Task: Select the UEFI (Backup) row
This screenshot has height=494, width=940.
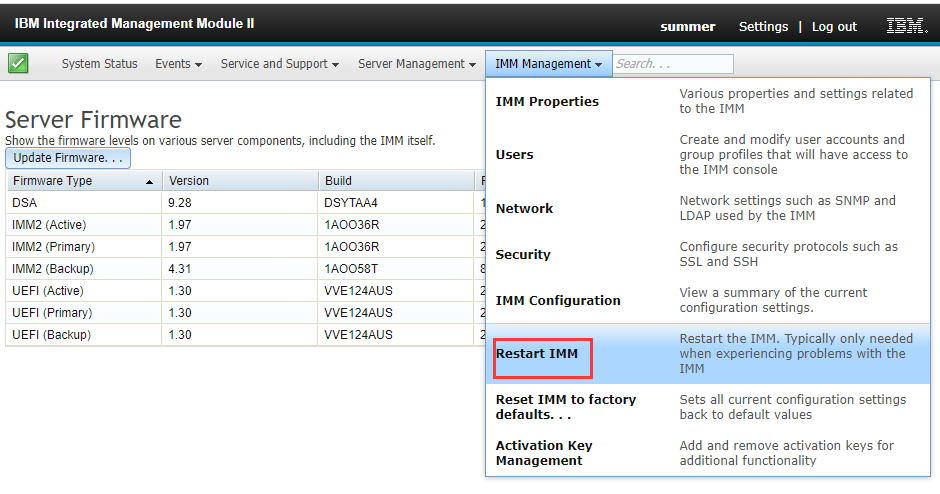Action: tap(246, 335)
